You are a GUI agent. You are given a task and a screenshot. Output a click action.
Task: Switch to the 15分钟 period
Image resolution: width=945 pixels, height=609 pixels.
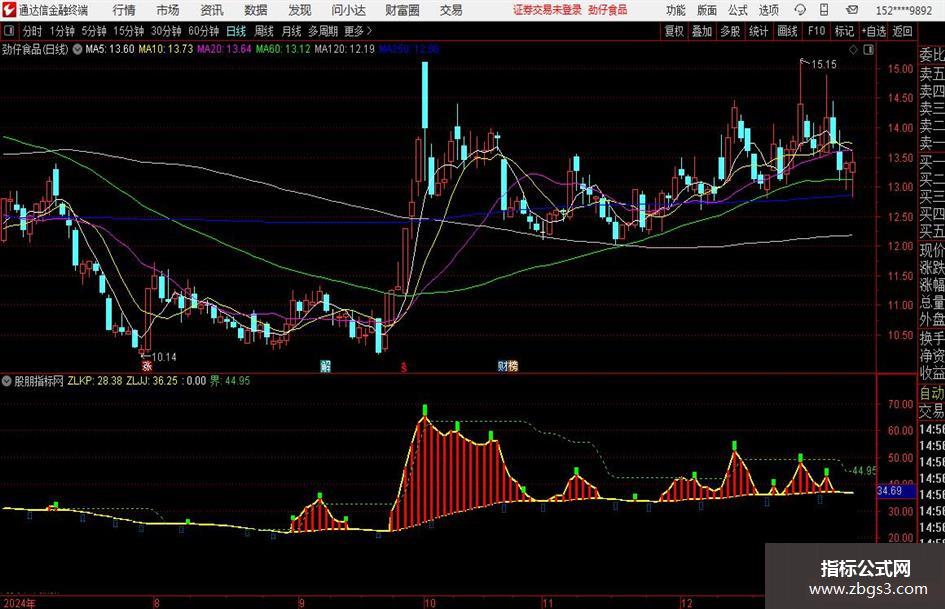(x=129, y=31)
